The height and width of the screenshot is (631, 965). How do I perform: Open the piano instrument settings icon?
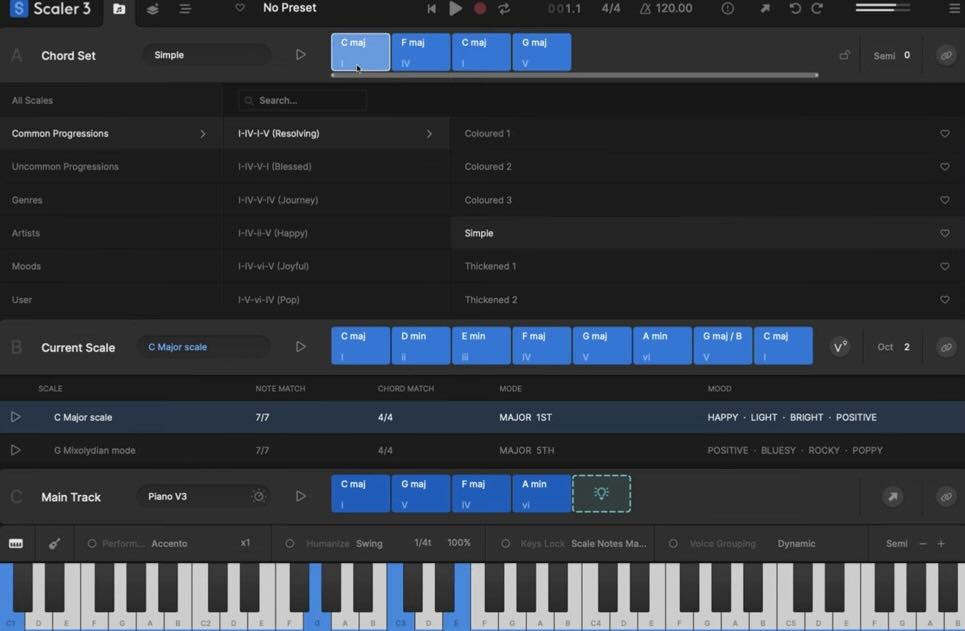(258, 497)
